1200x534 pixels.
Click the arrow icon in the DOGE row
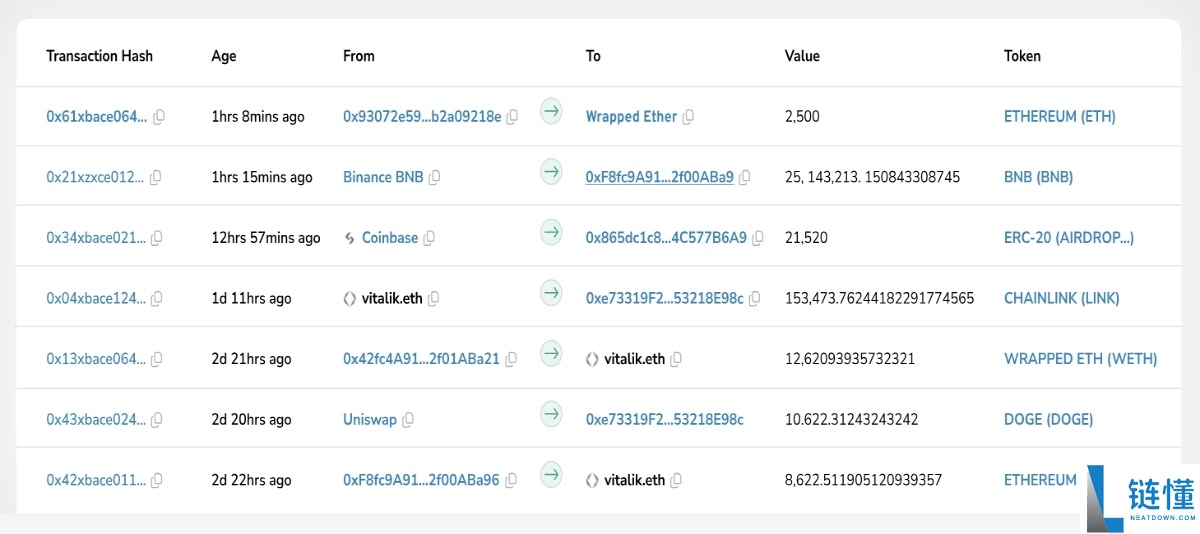[551, 413]
